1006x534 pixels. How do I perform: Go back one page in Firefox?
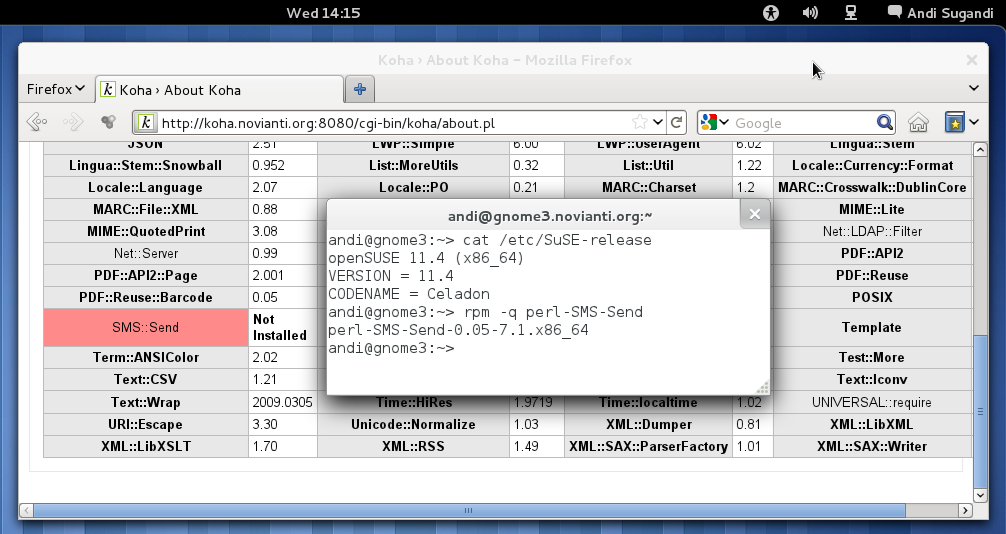[x=37, y=122]
